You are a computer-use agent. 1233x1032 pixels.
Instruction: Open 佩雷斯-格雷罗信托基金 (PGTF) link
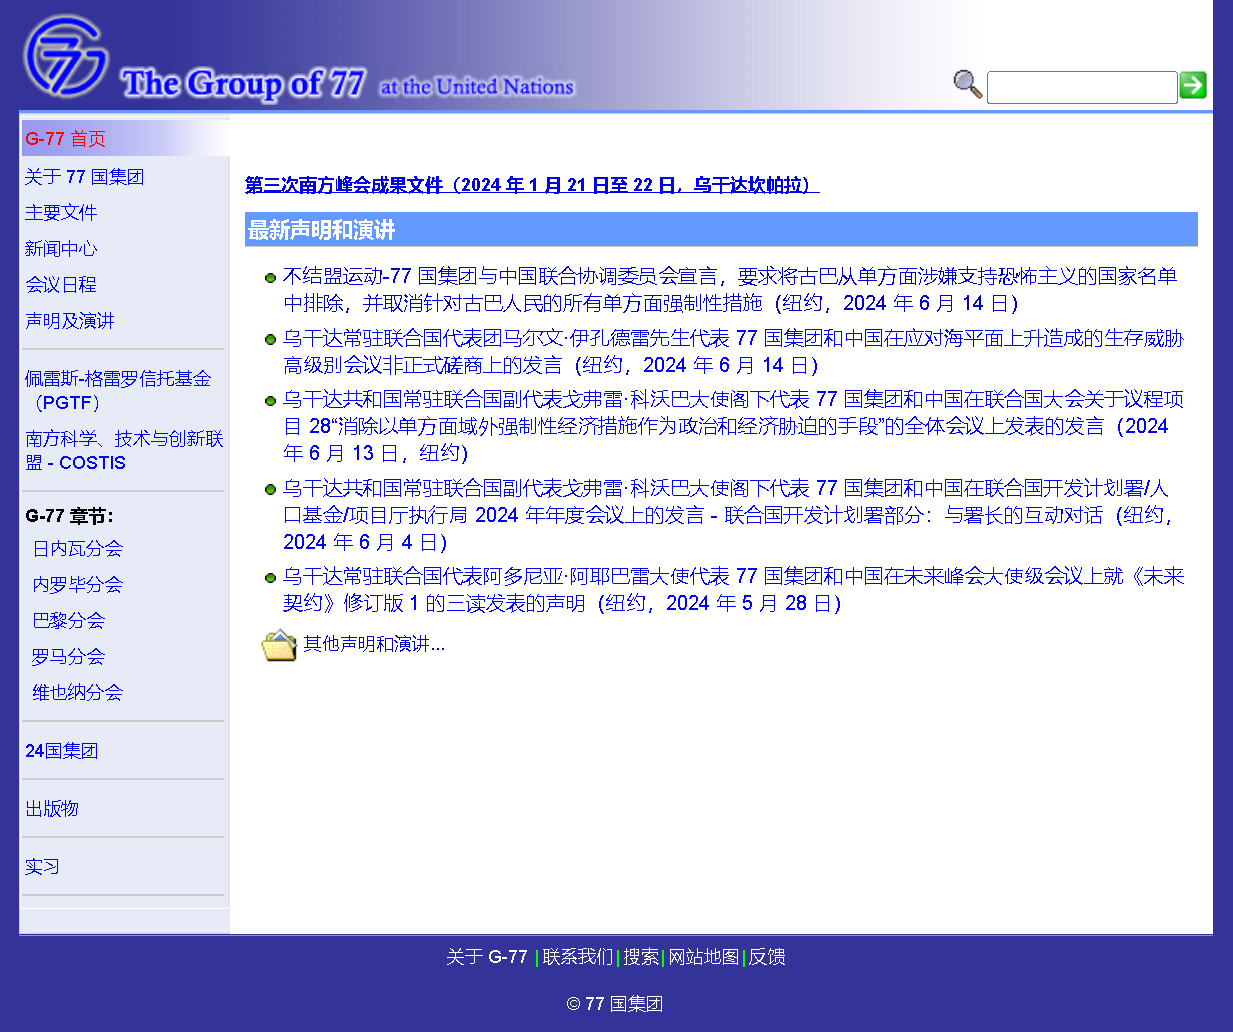click(x=118, y=390)
